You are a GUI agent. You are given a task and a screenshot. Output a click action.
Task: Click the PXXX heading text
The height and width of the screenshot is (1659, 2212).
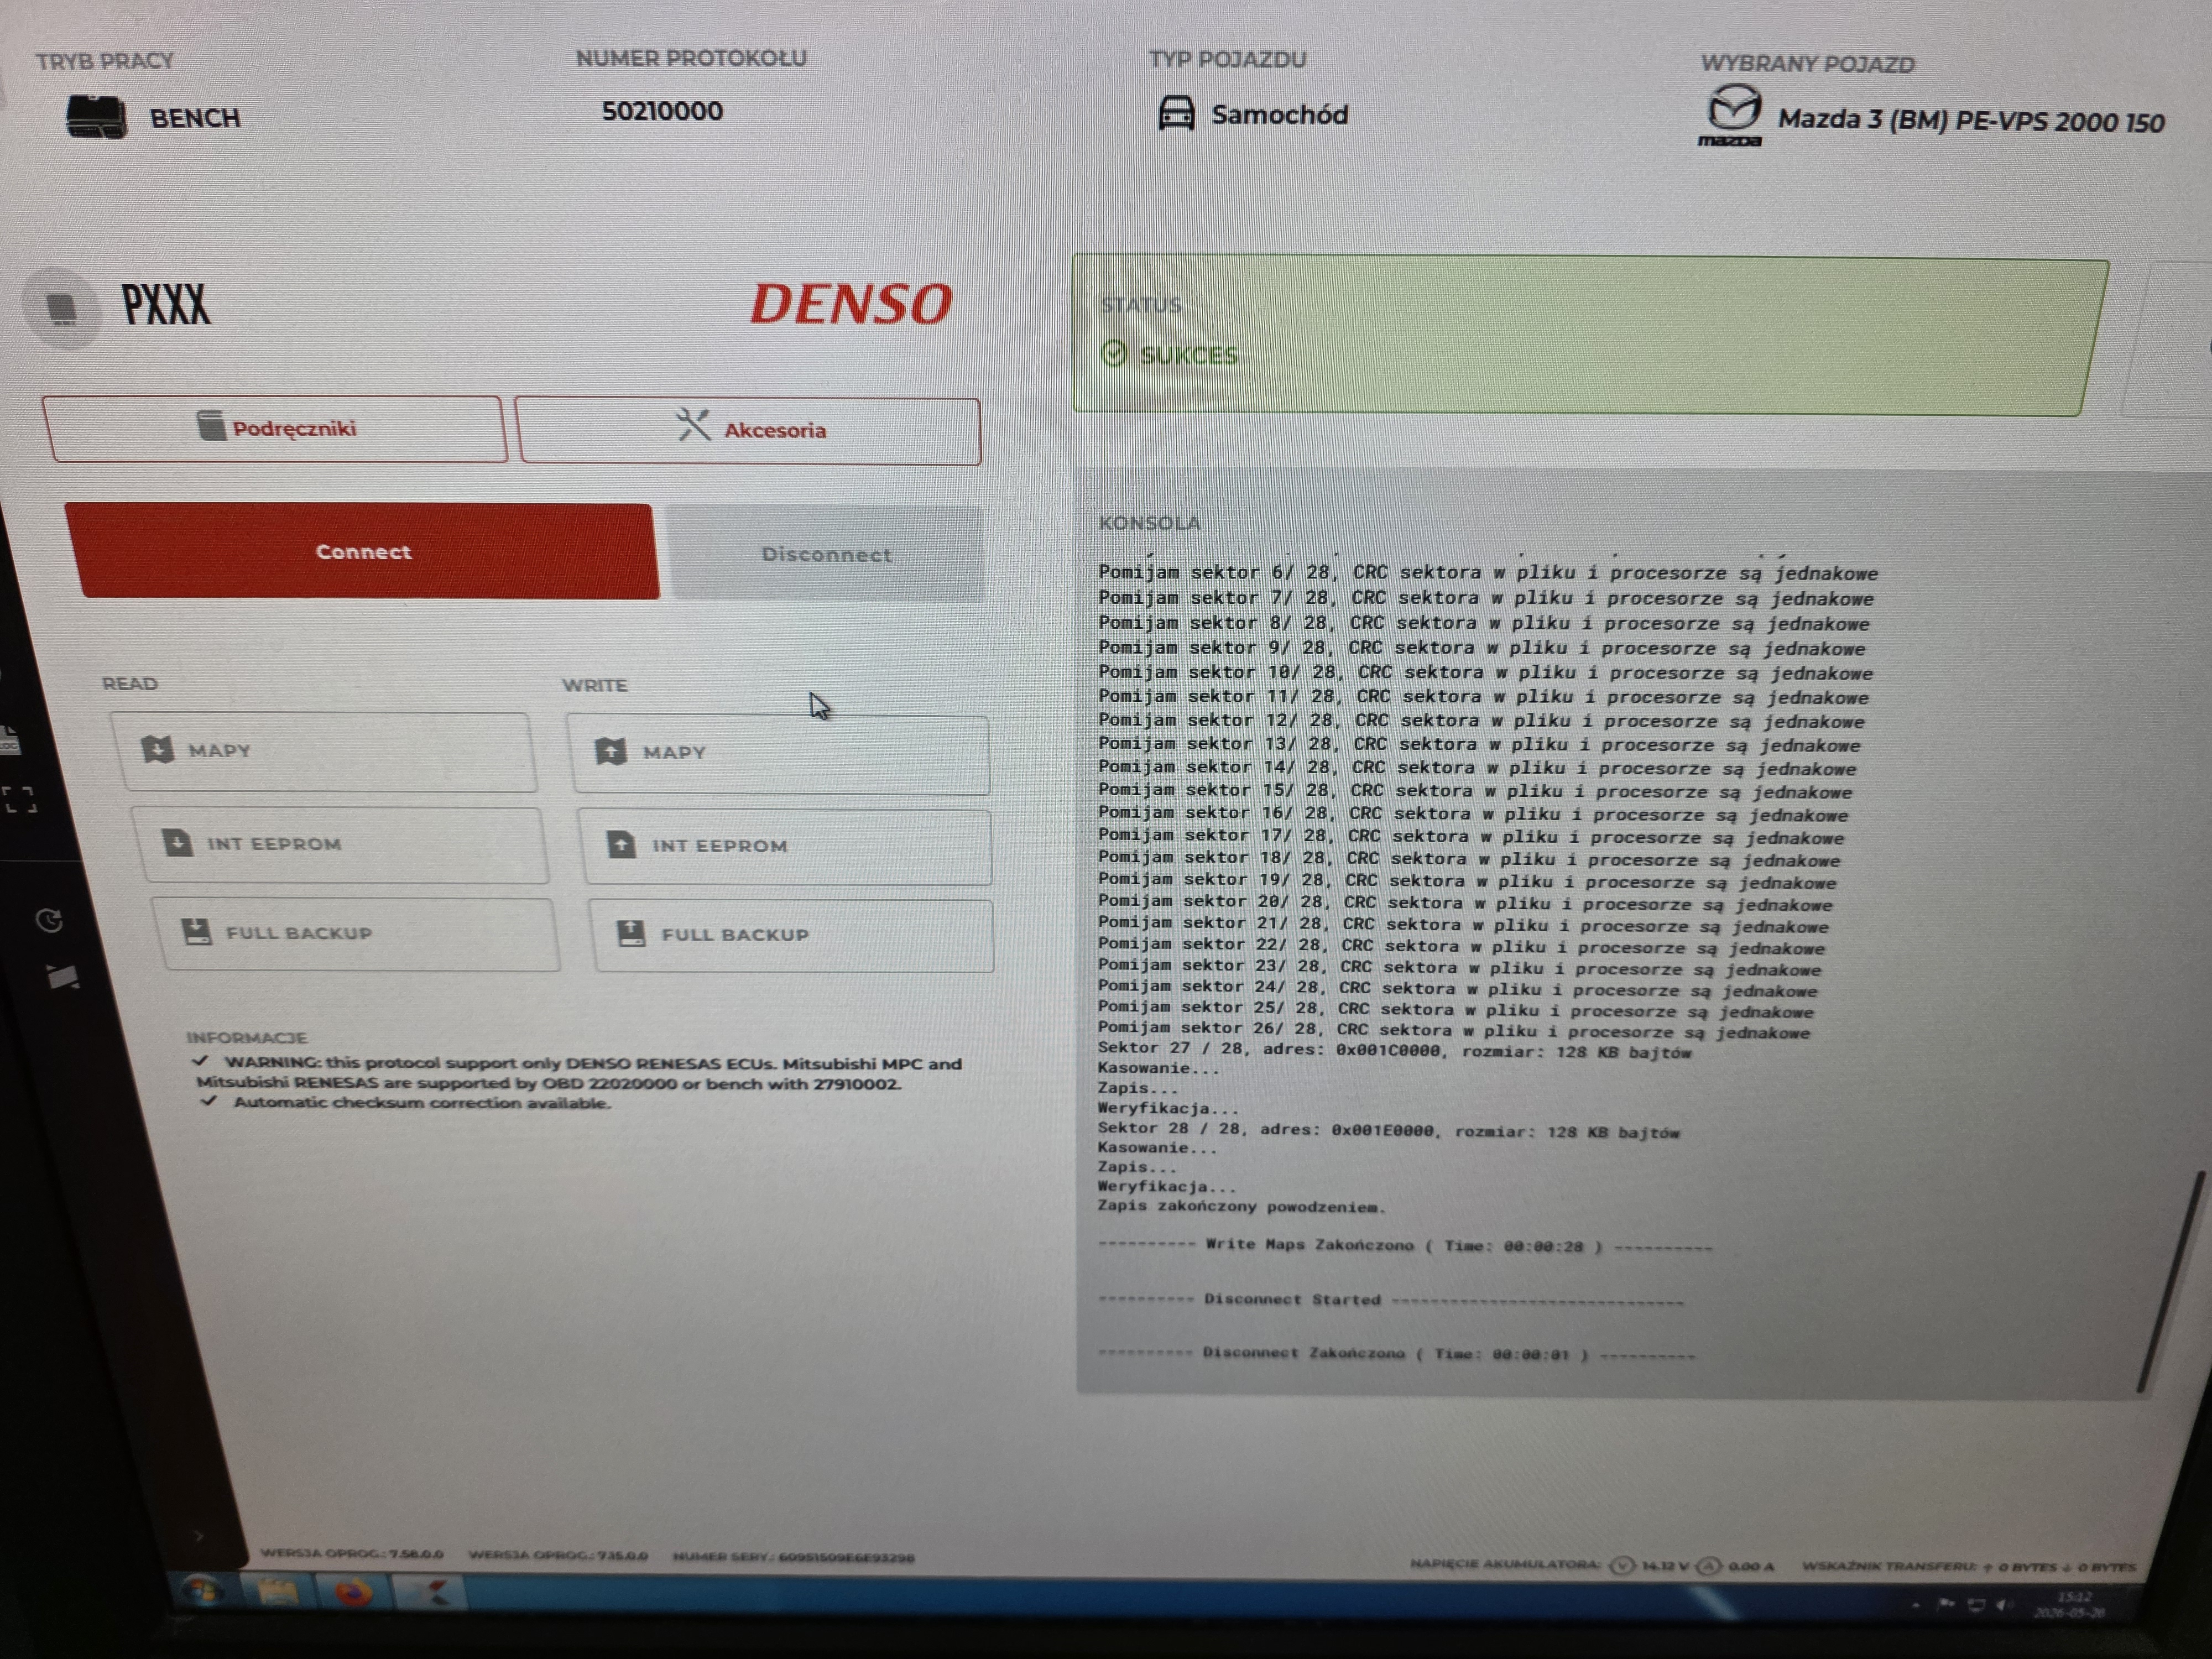[166, 304]
